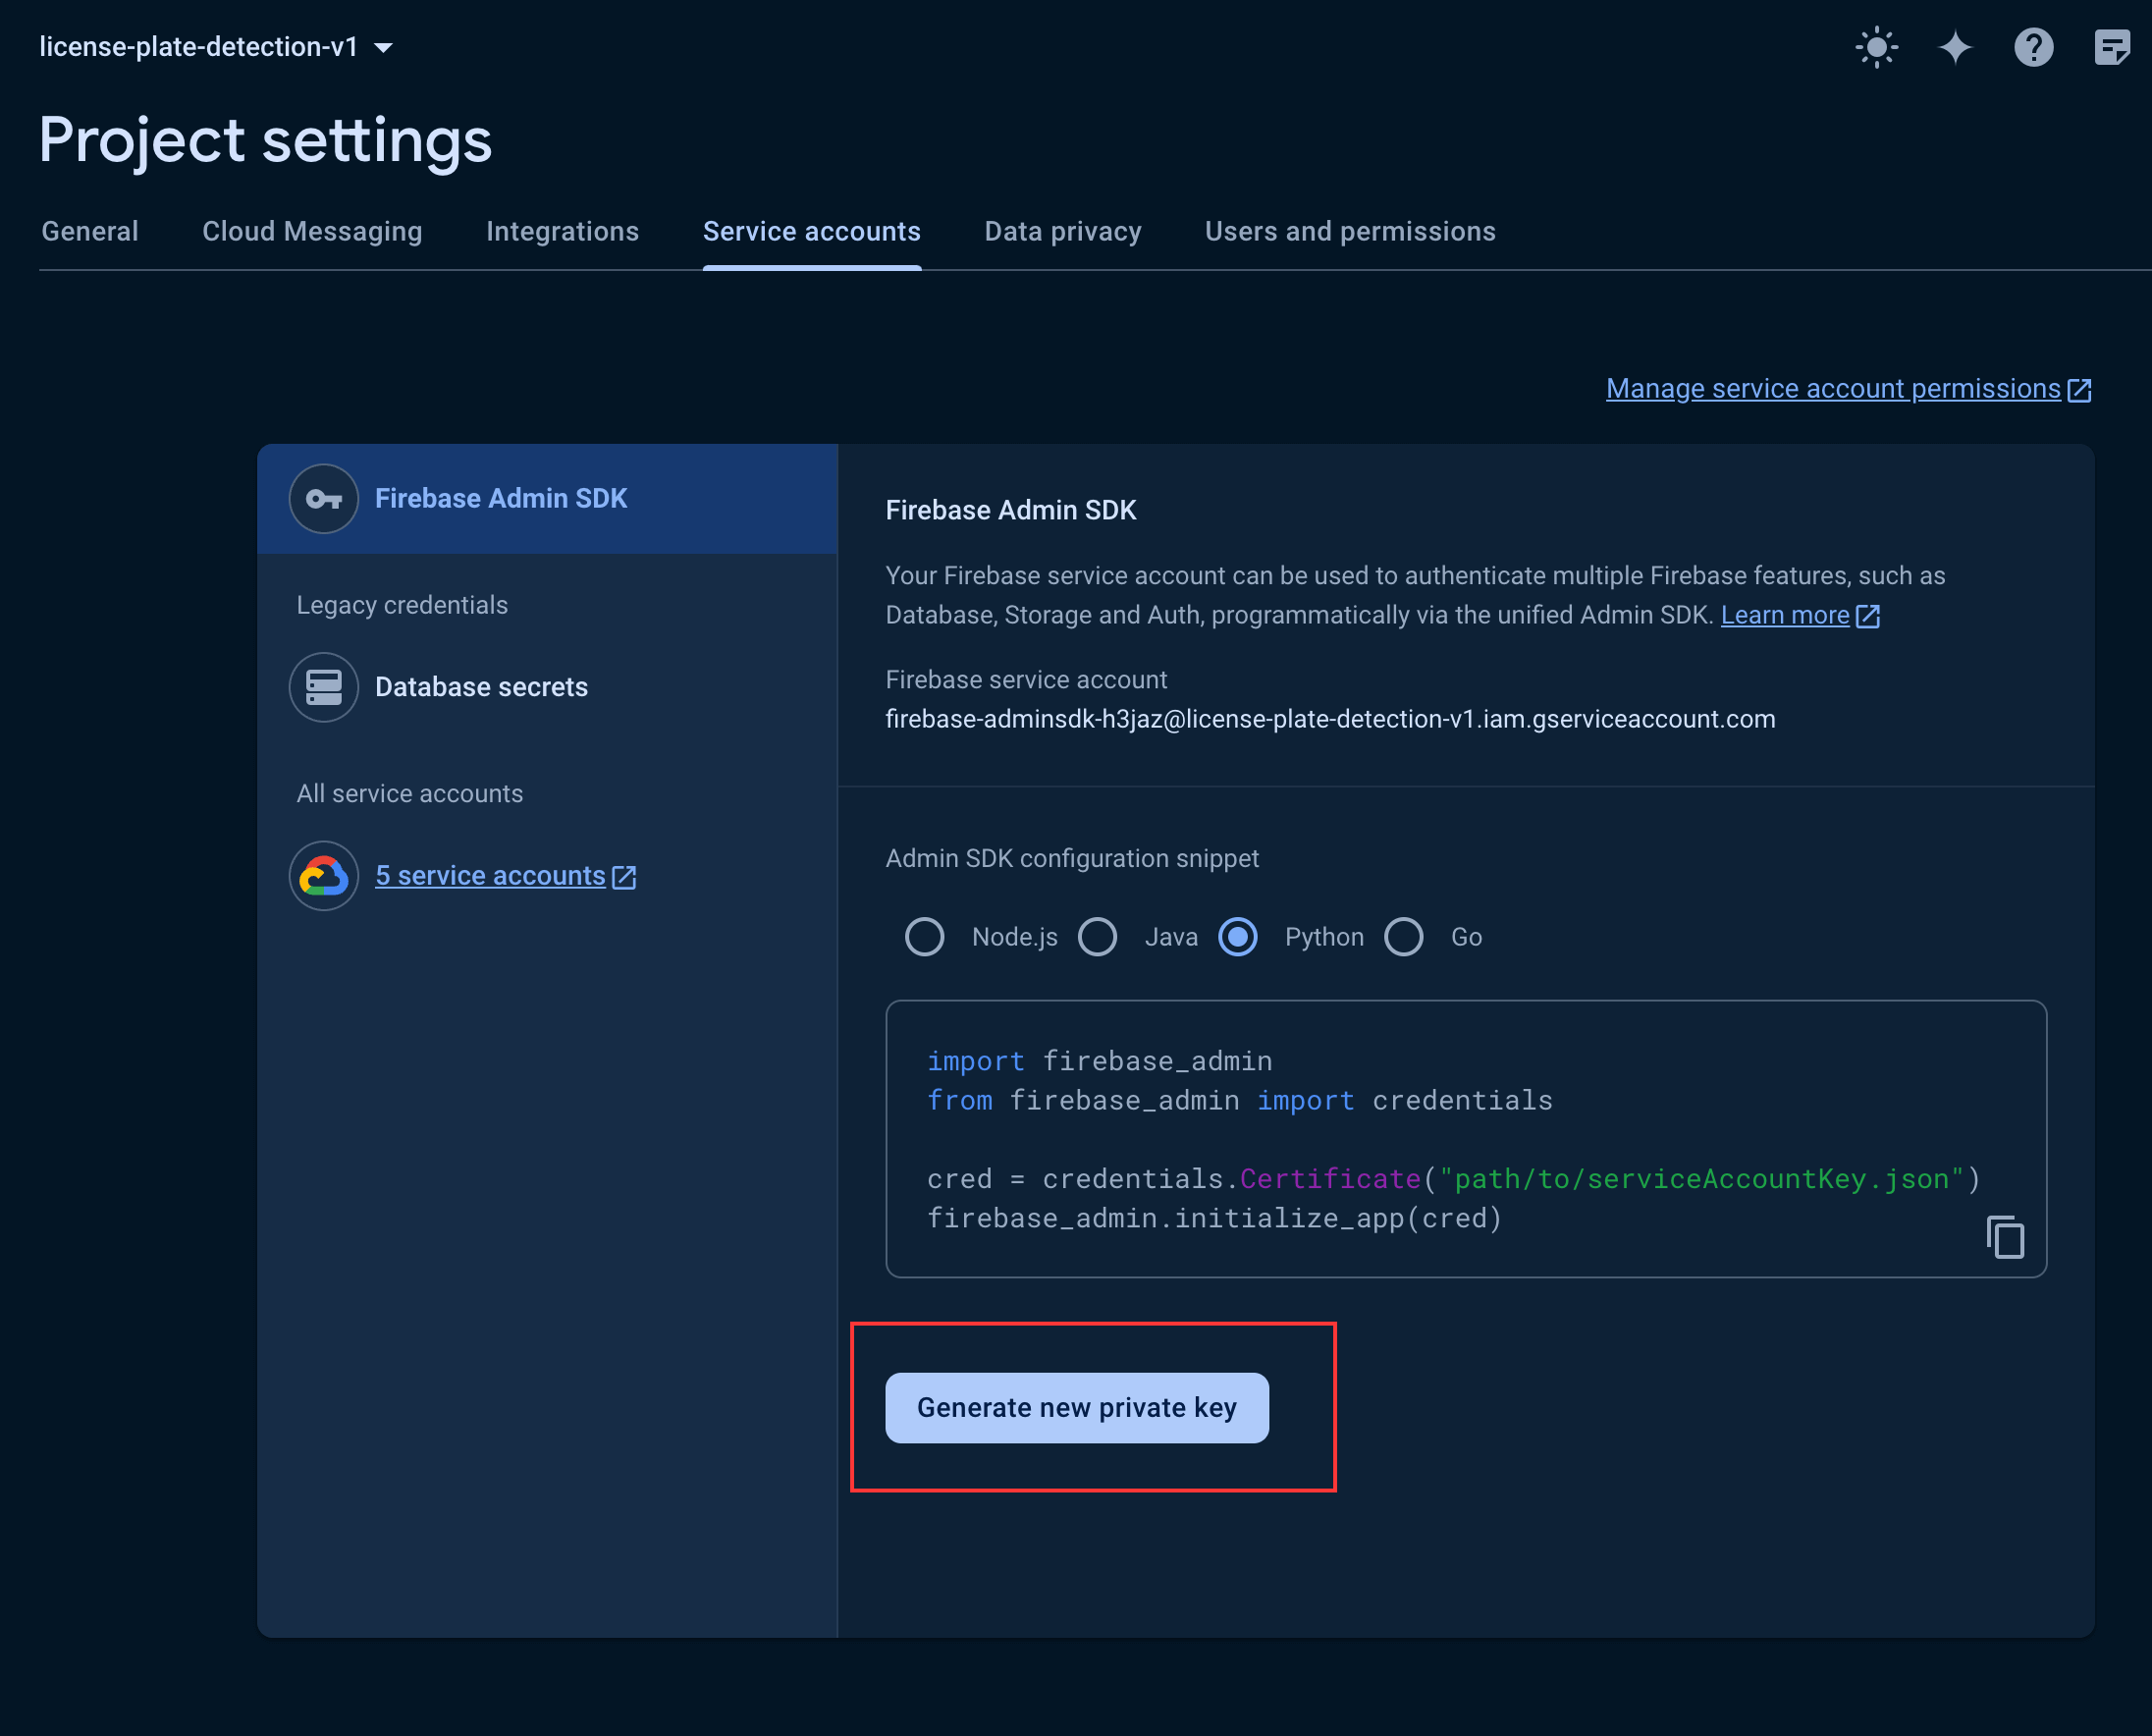Open the 5 service accounts link
Viewport: 2152px width, 1736px height.
tap(490, 876)
